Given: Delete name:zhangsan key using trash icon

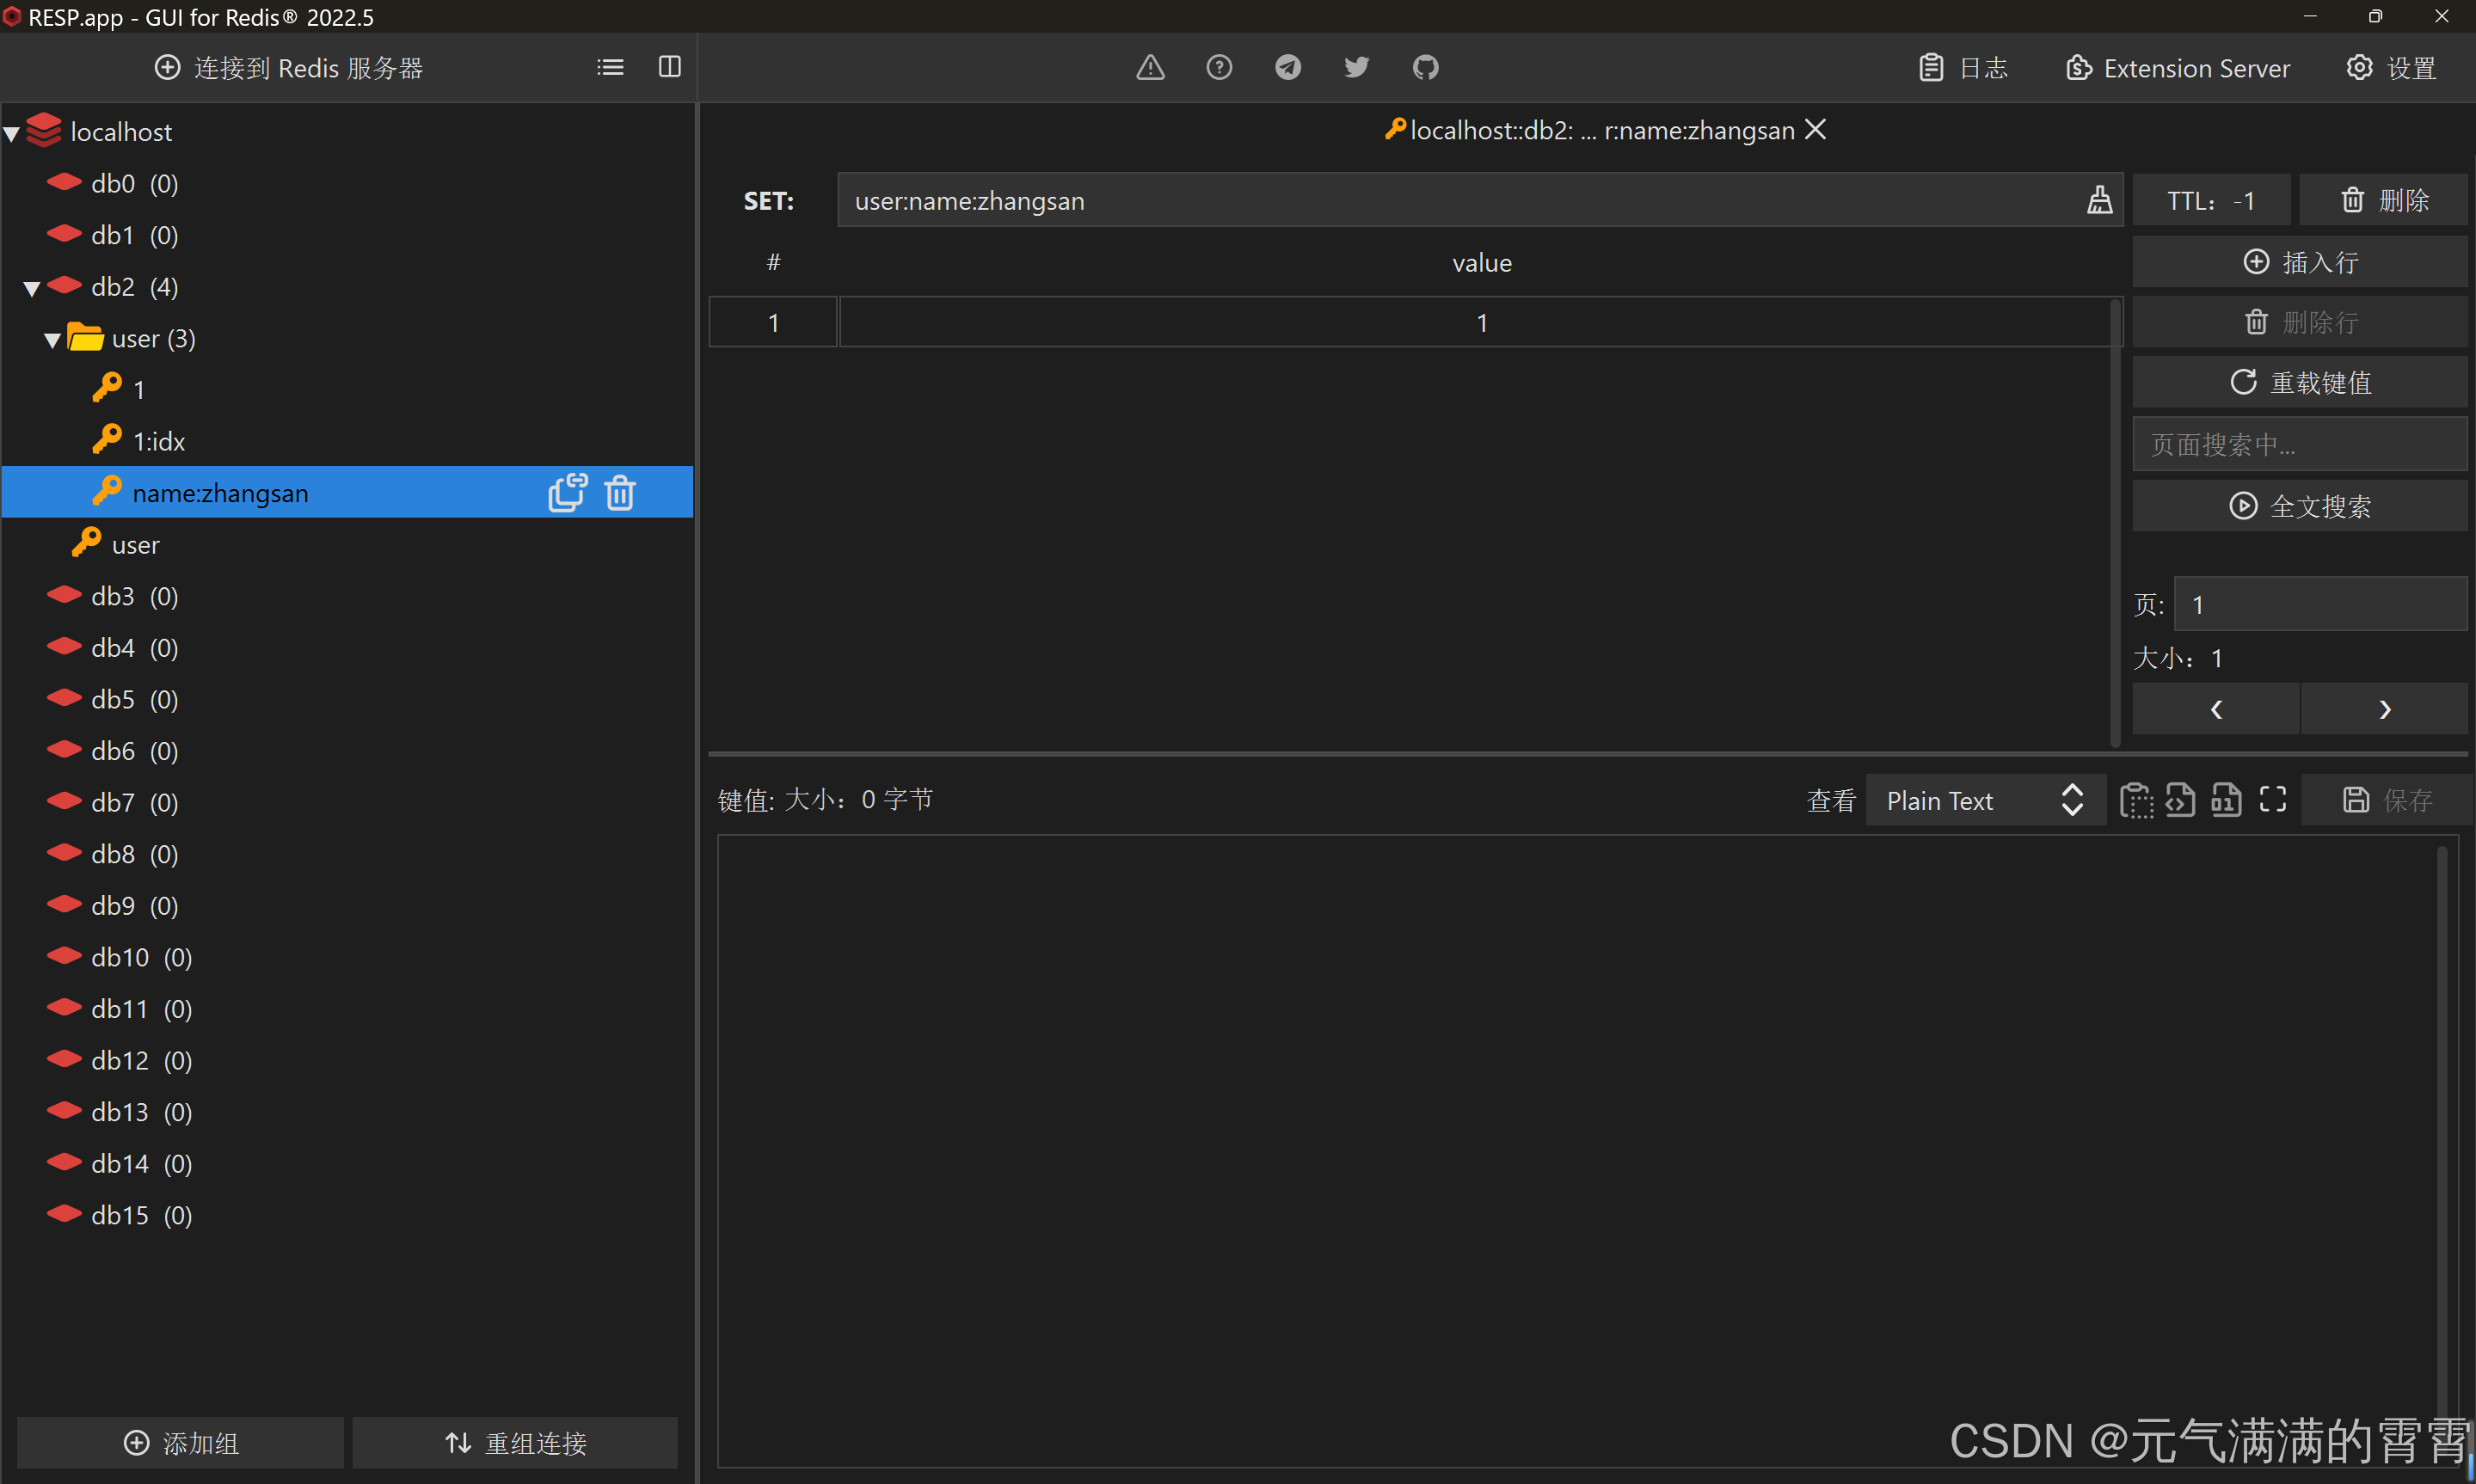Looking at the screenshot, I should tap(620, 493).
